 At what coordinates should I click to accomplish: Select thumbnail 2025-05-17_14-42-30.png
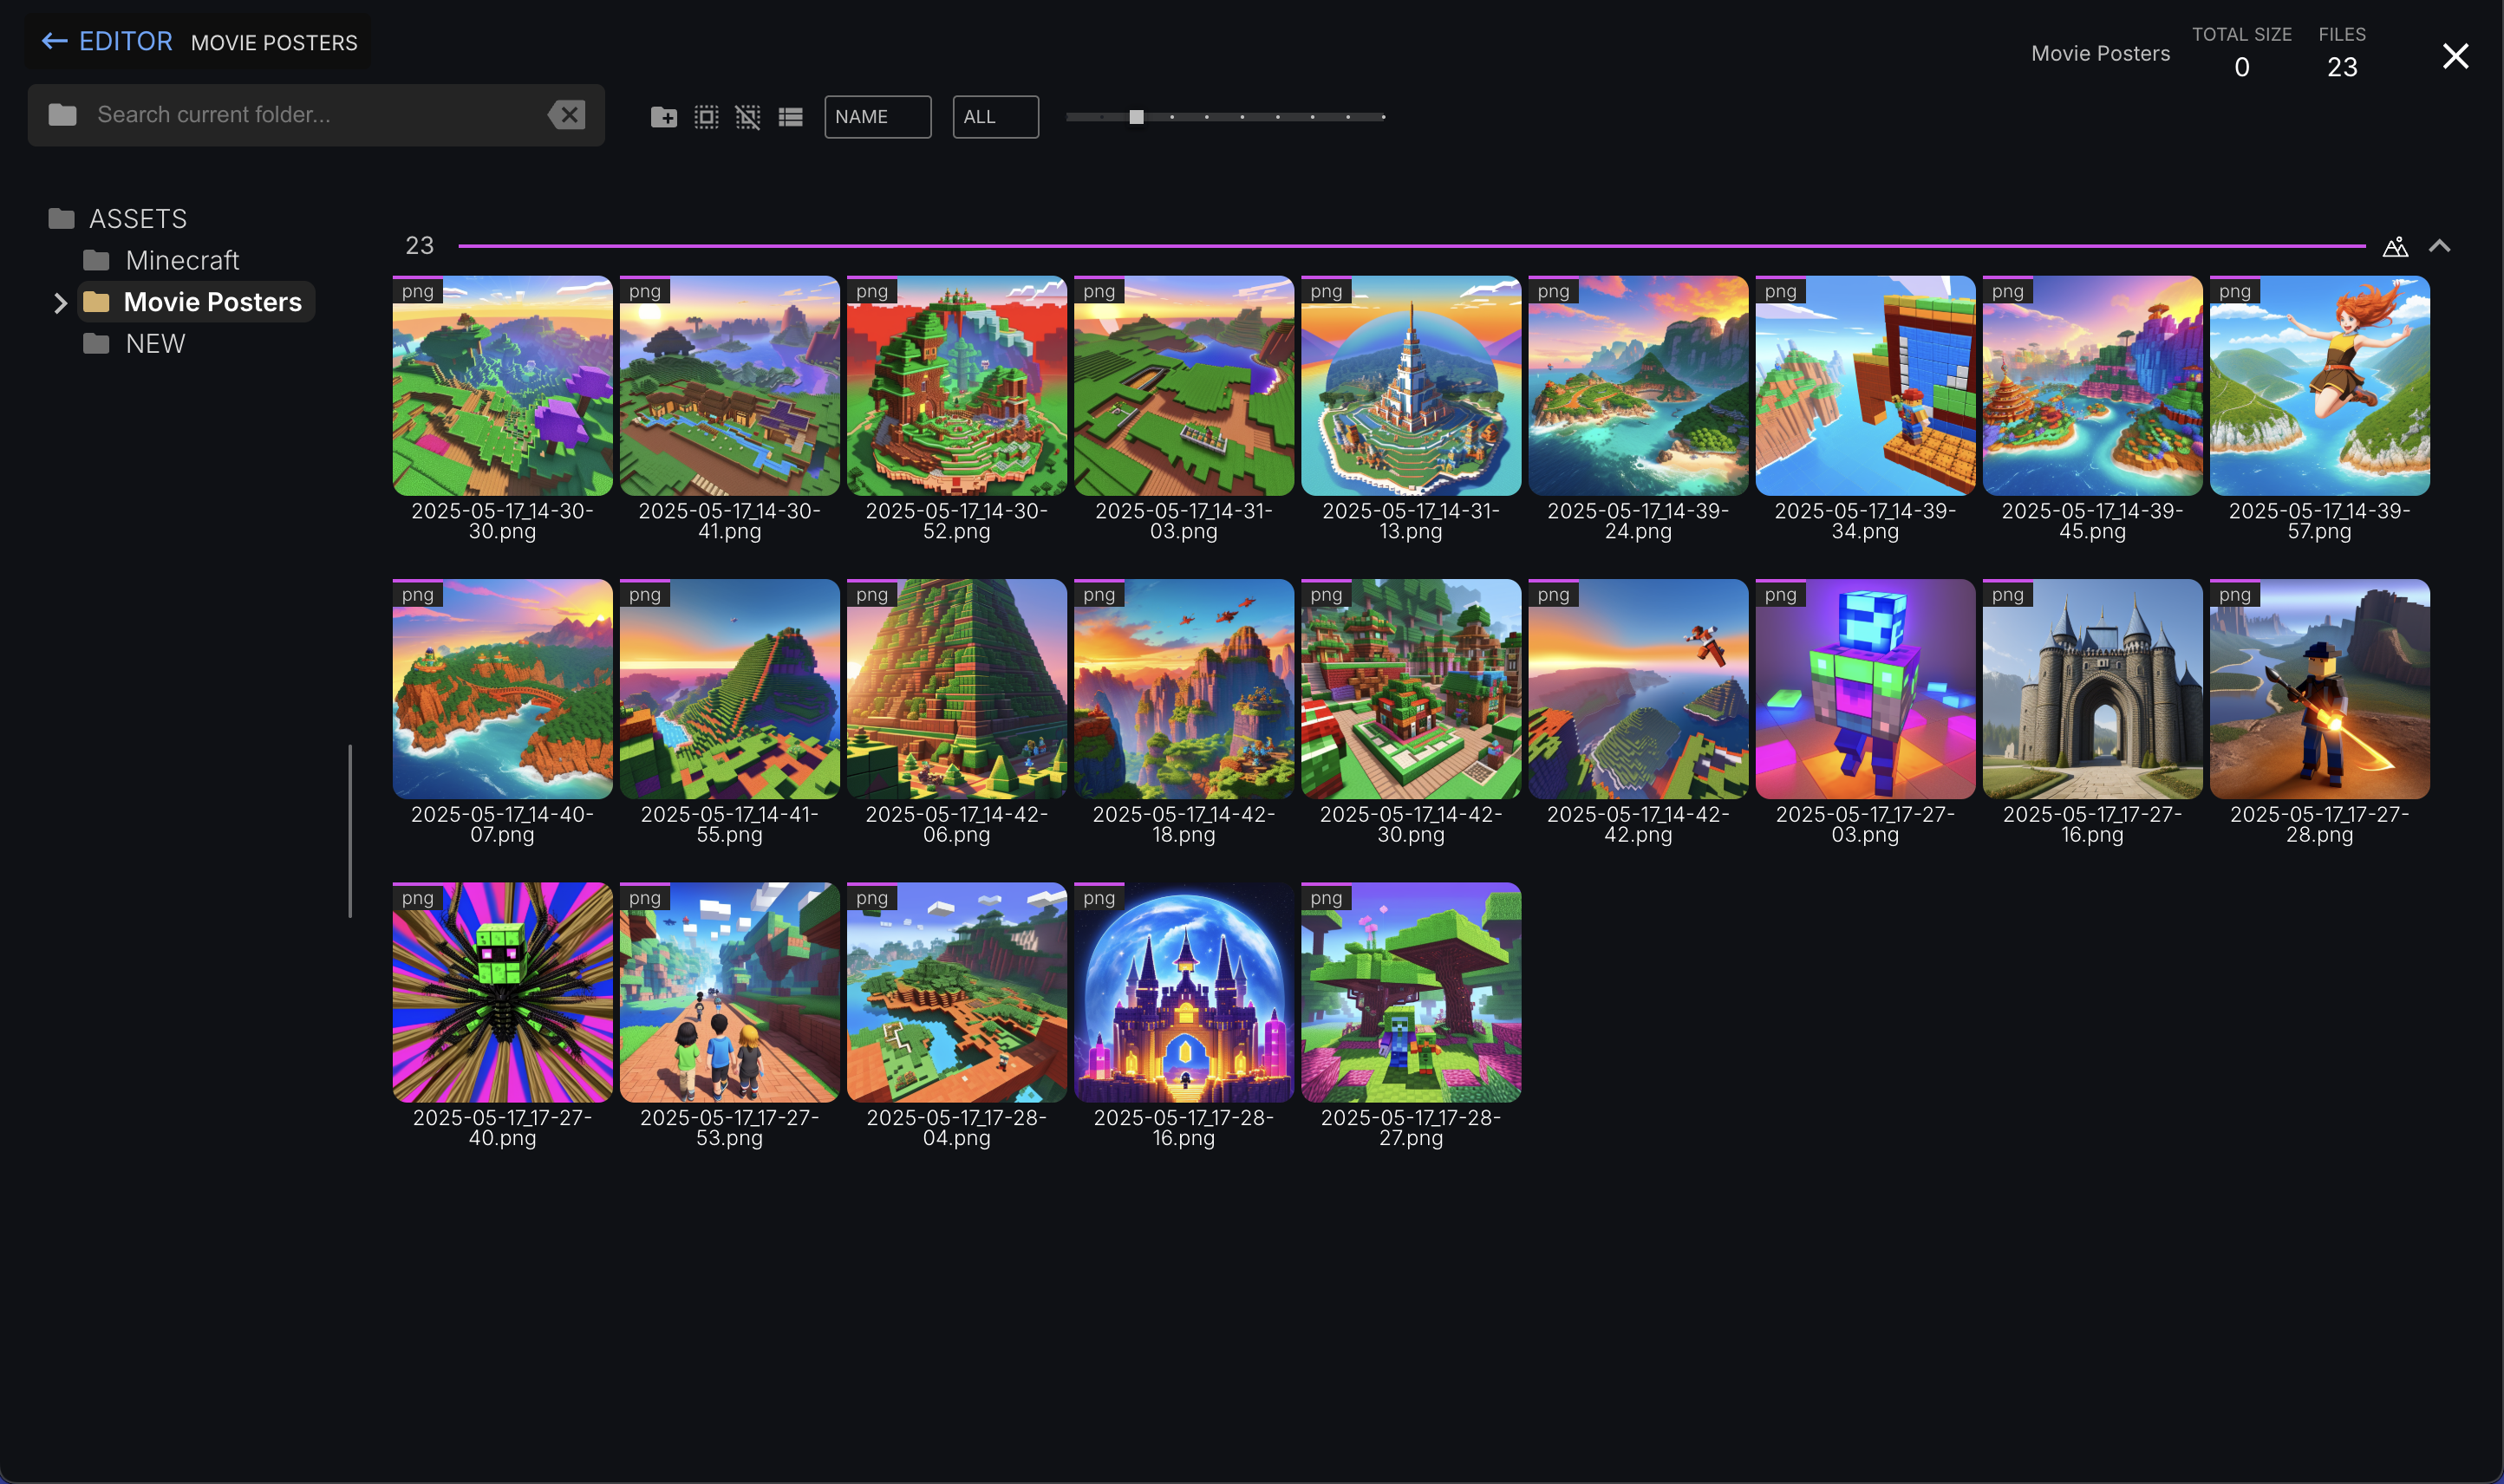1411,689
